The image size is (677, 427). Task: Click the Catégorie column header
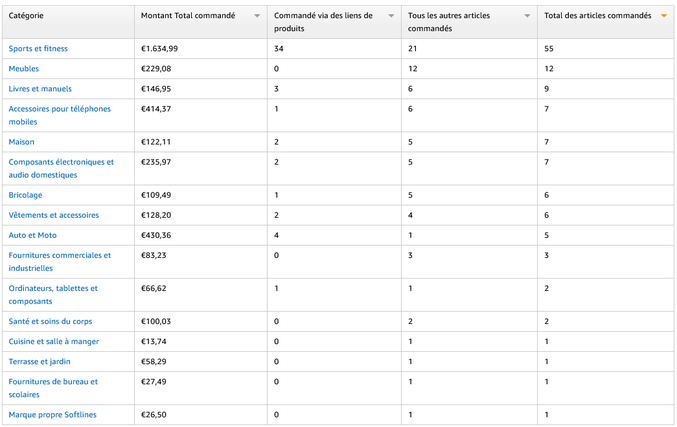pos(26,16)
